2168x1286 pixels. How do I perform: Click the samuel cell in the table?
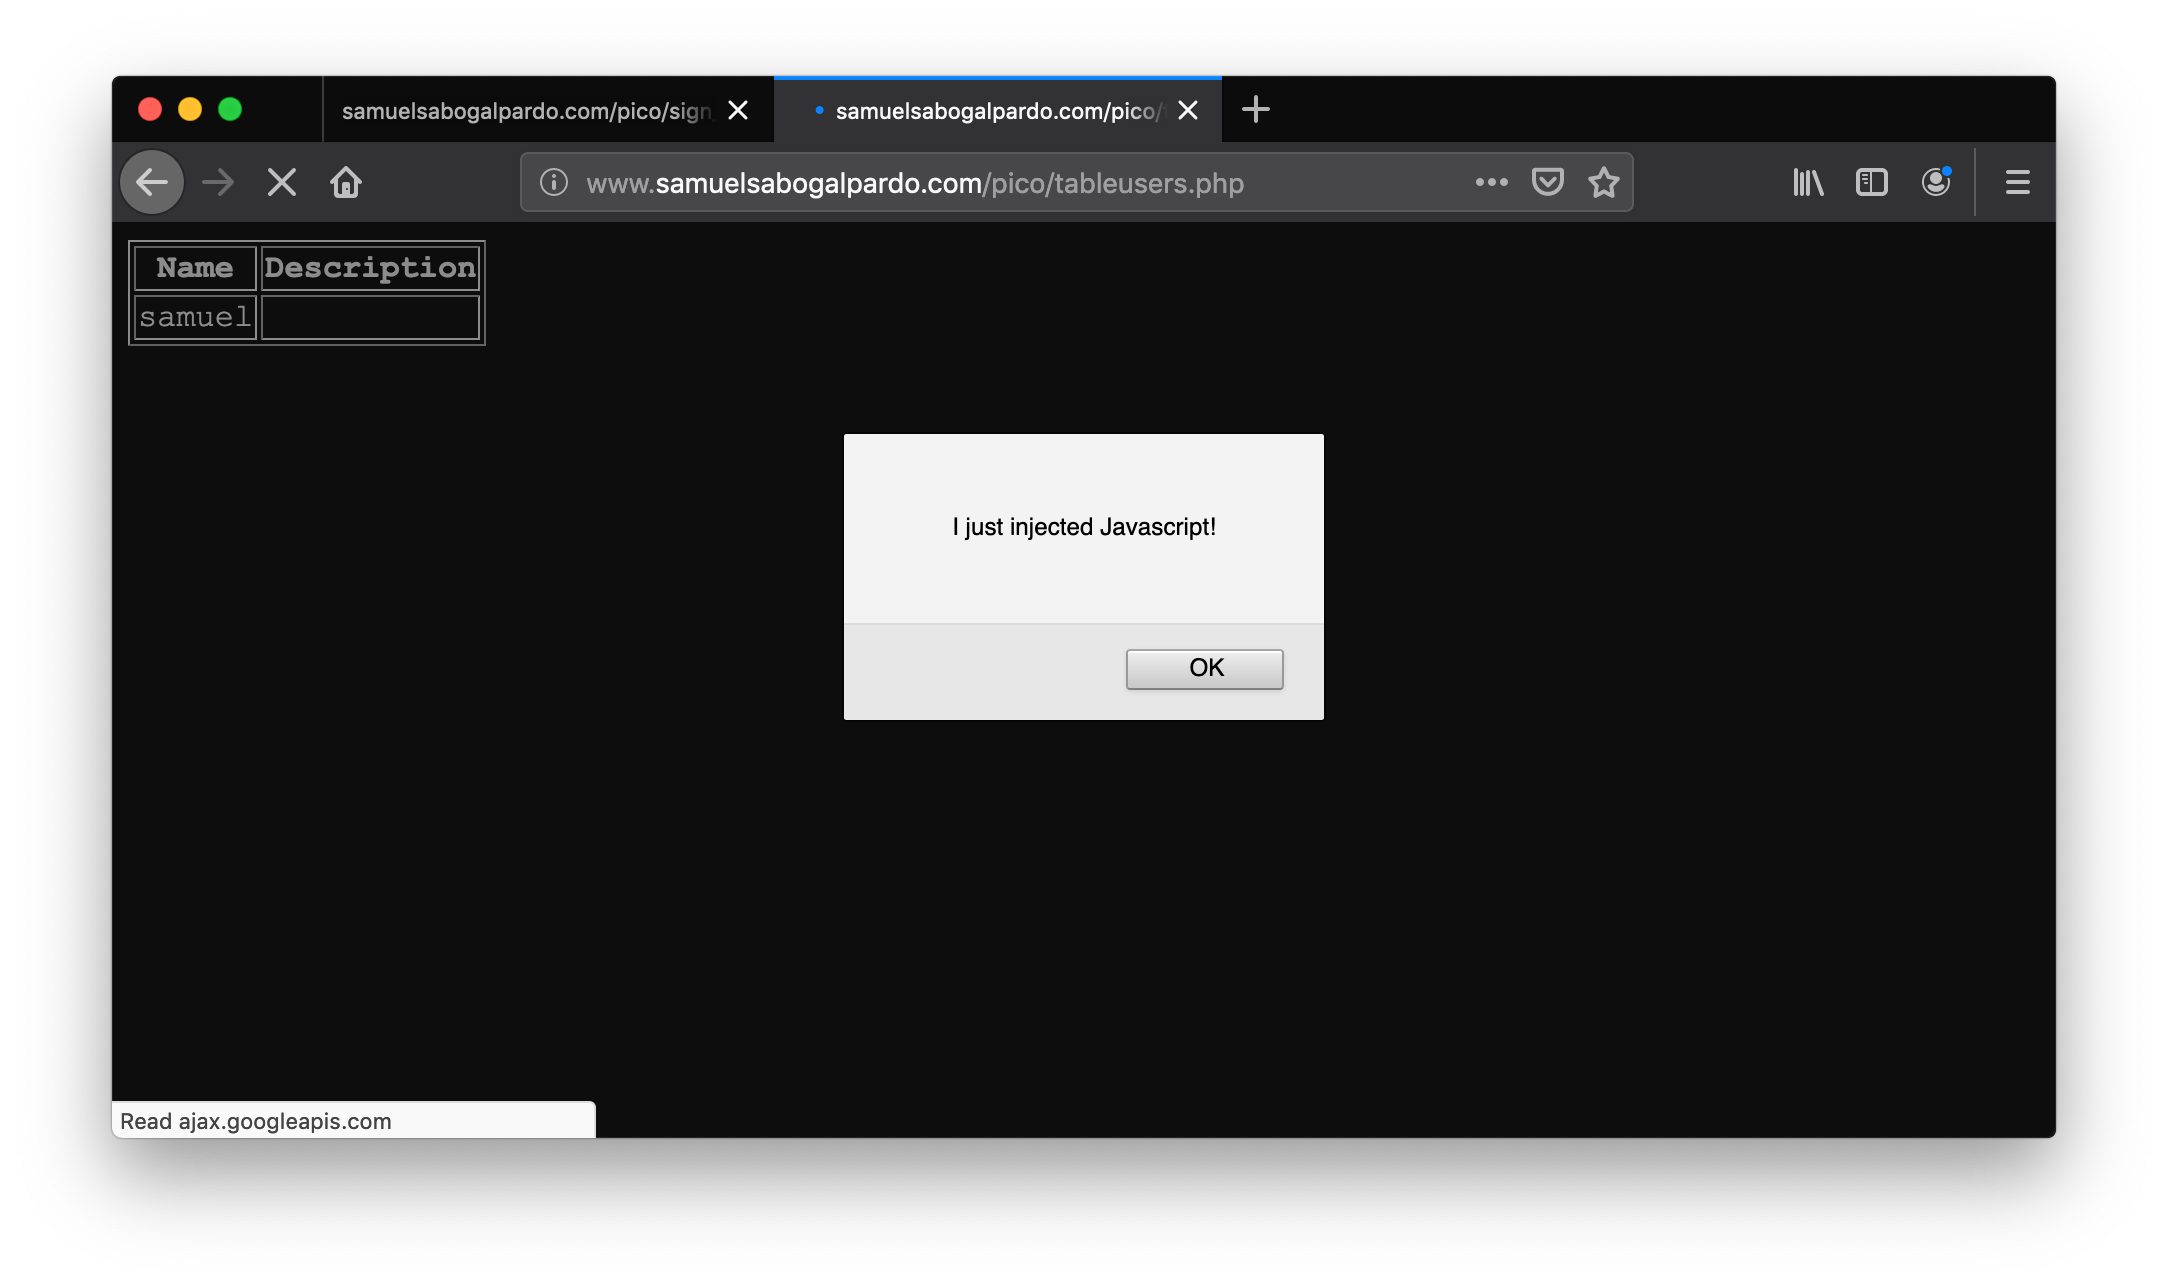click(195, 318)
